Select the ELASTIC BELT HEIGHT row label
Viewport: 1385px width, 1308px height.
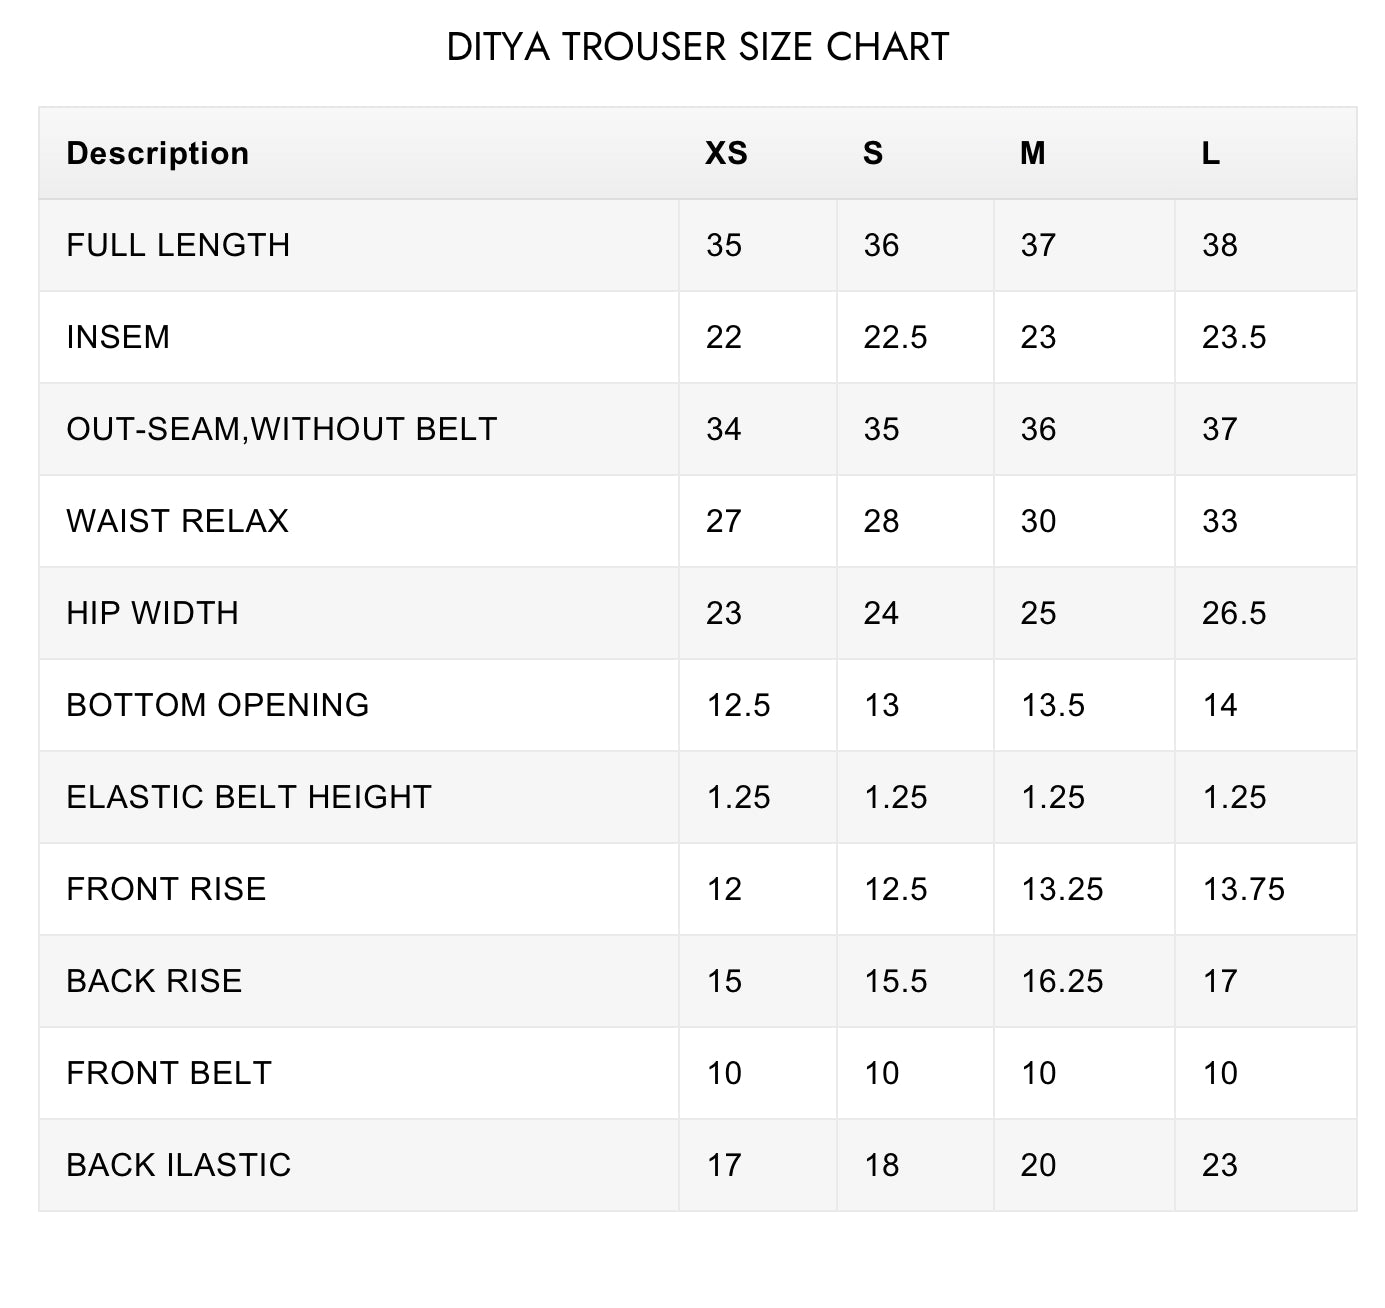(x=248, y=797)
